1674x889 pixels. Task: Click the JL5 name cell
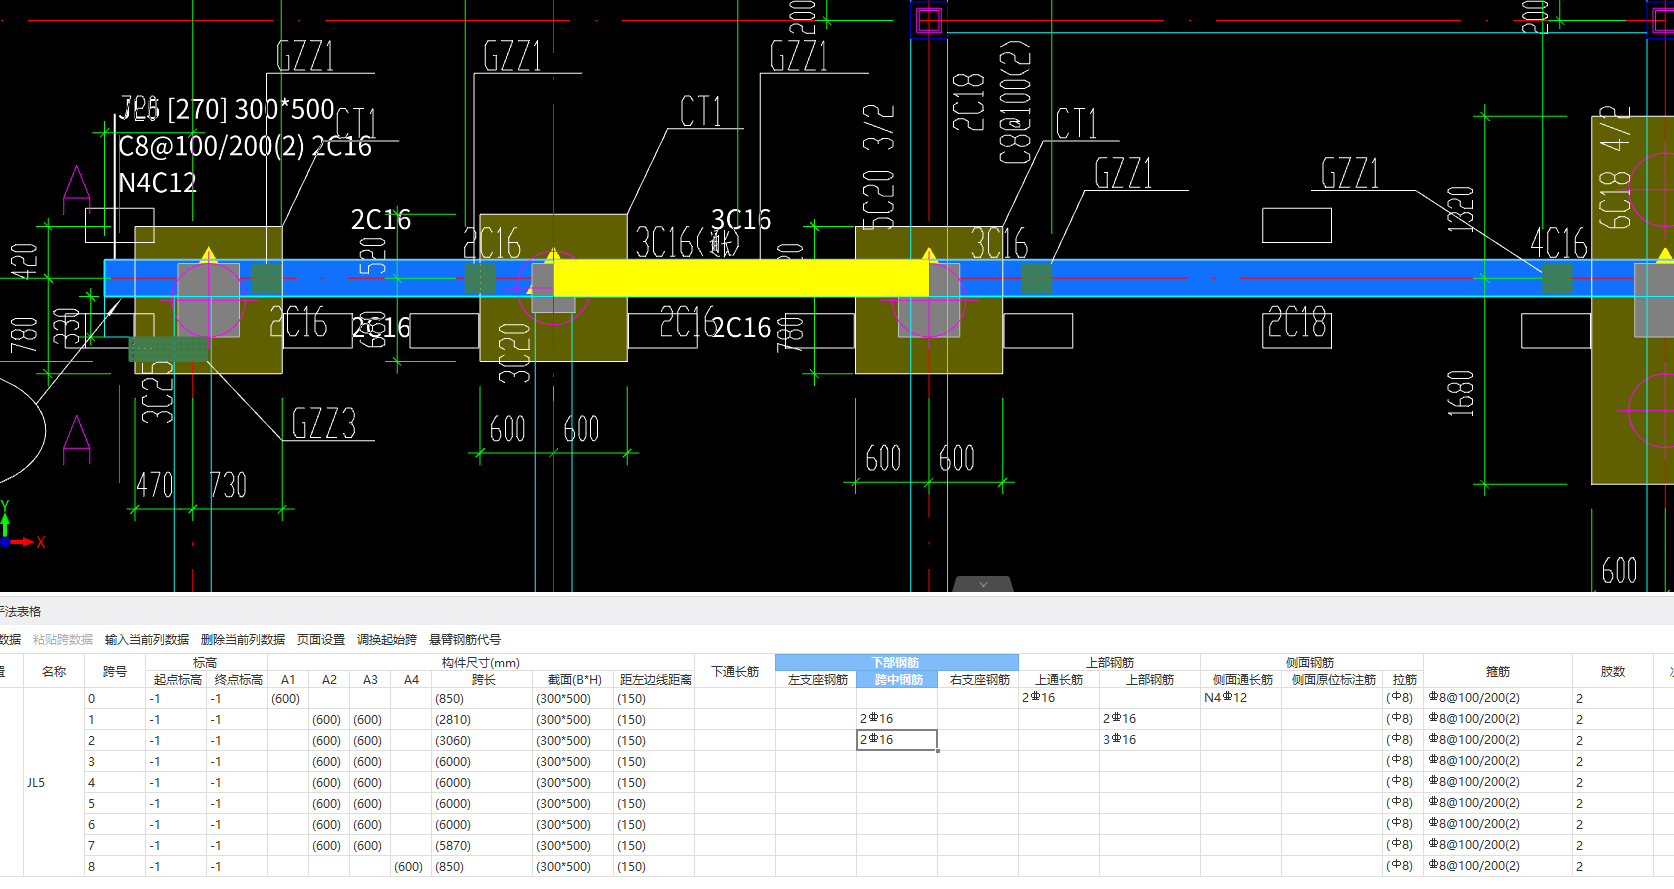pos(53,783)
